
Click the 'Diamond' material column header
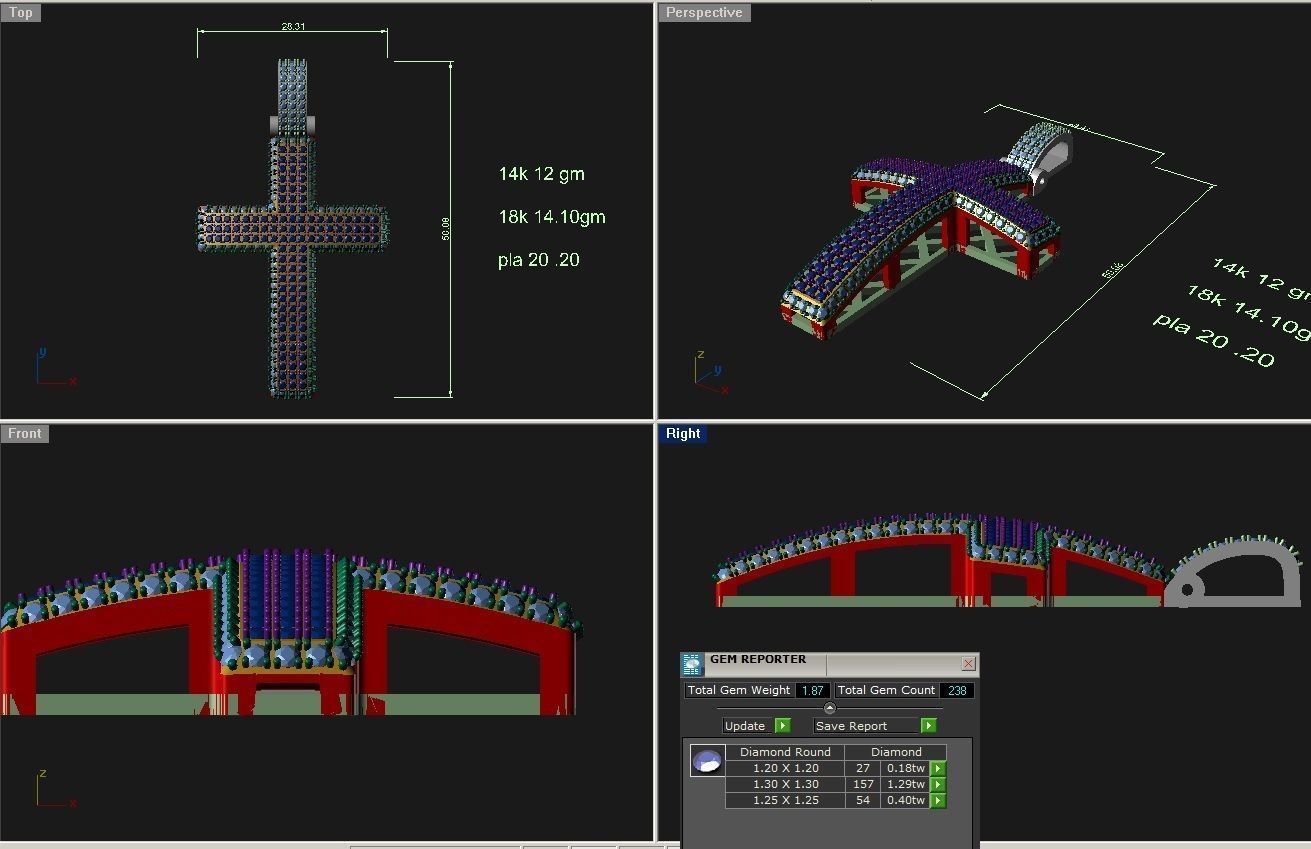[896, 752]
